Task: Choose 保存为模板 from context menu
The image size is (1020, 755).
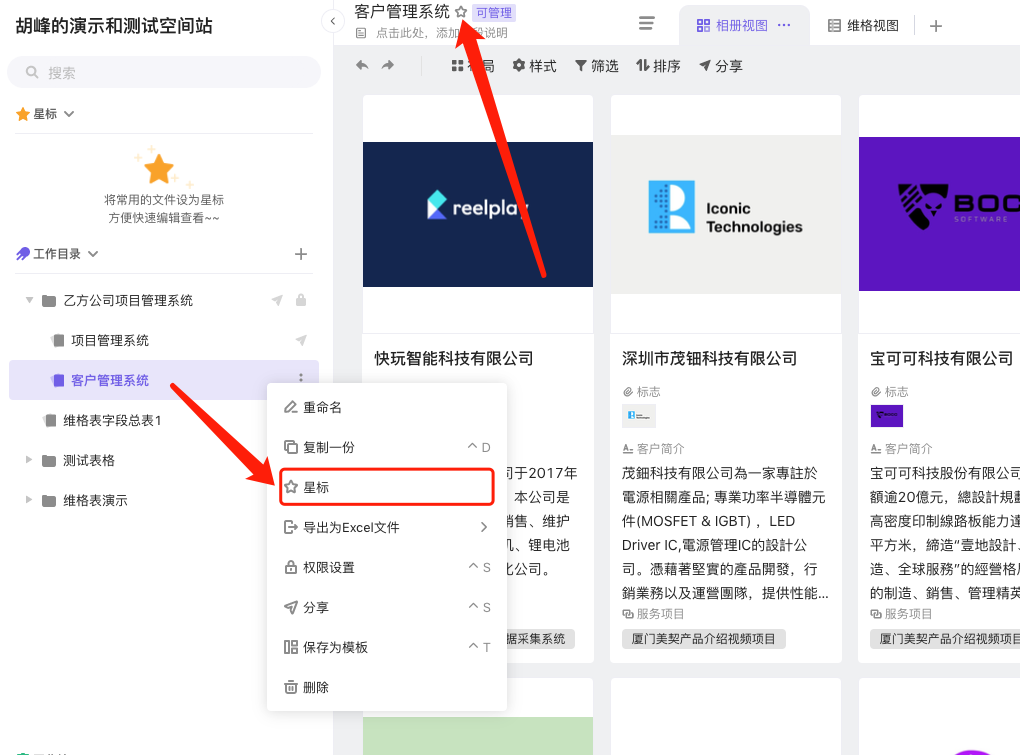Action: [x=386, y=647]
